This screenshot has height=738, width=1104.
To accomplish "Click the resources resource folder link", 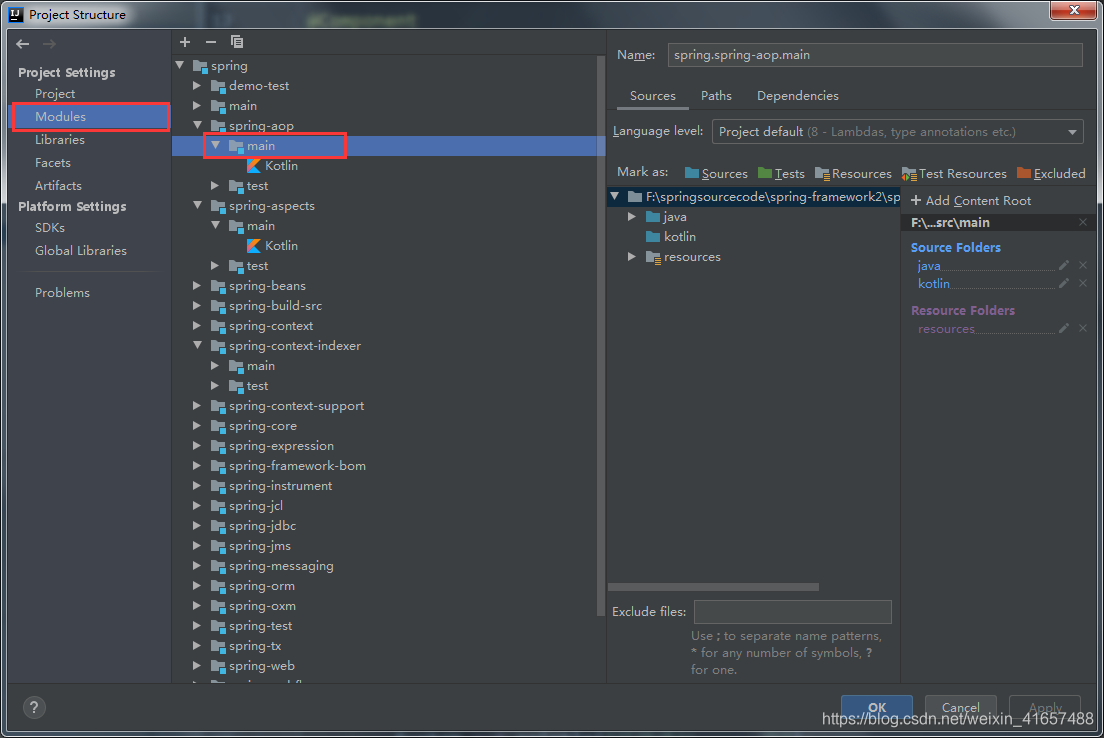I will pos(946,329).
